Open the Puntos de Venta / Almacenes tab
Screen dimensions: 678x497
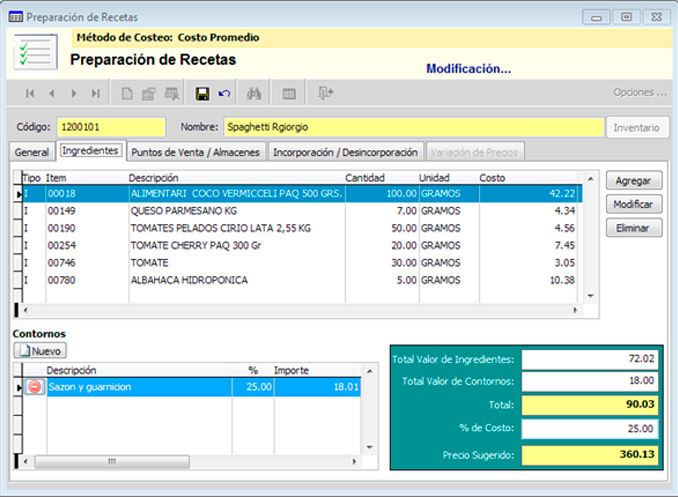click(x=196, y=152)
